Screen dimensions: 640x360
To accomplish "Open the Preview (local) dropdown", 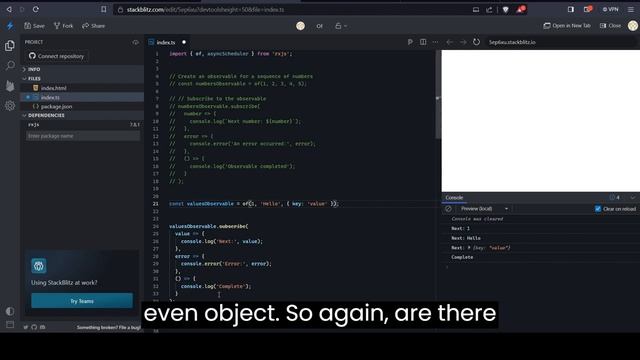I will point(484,209).
